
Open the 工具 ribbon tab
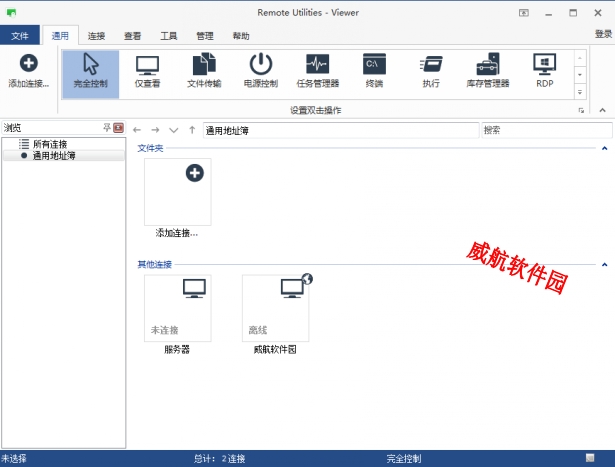tap(168, 35)
